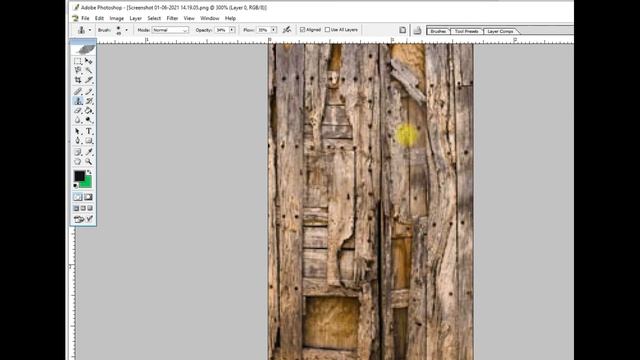Open the Layer menu
Viewport: 640px width, 360px height.
pos(136,18)
